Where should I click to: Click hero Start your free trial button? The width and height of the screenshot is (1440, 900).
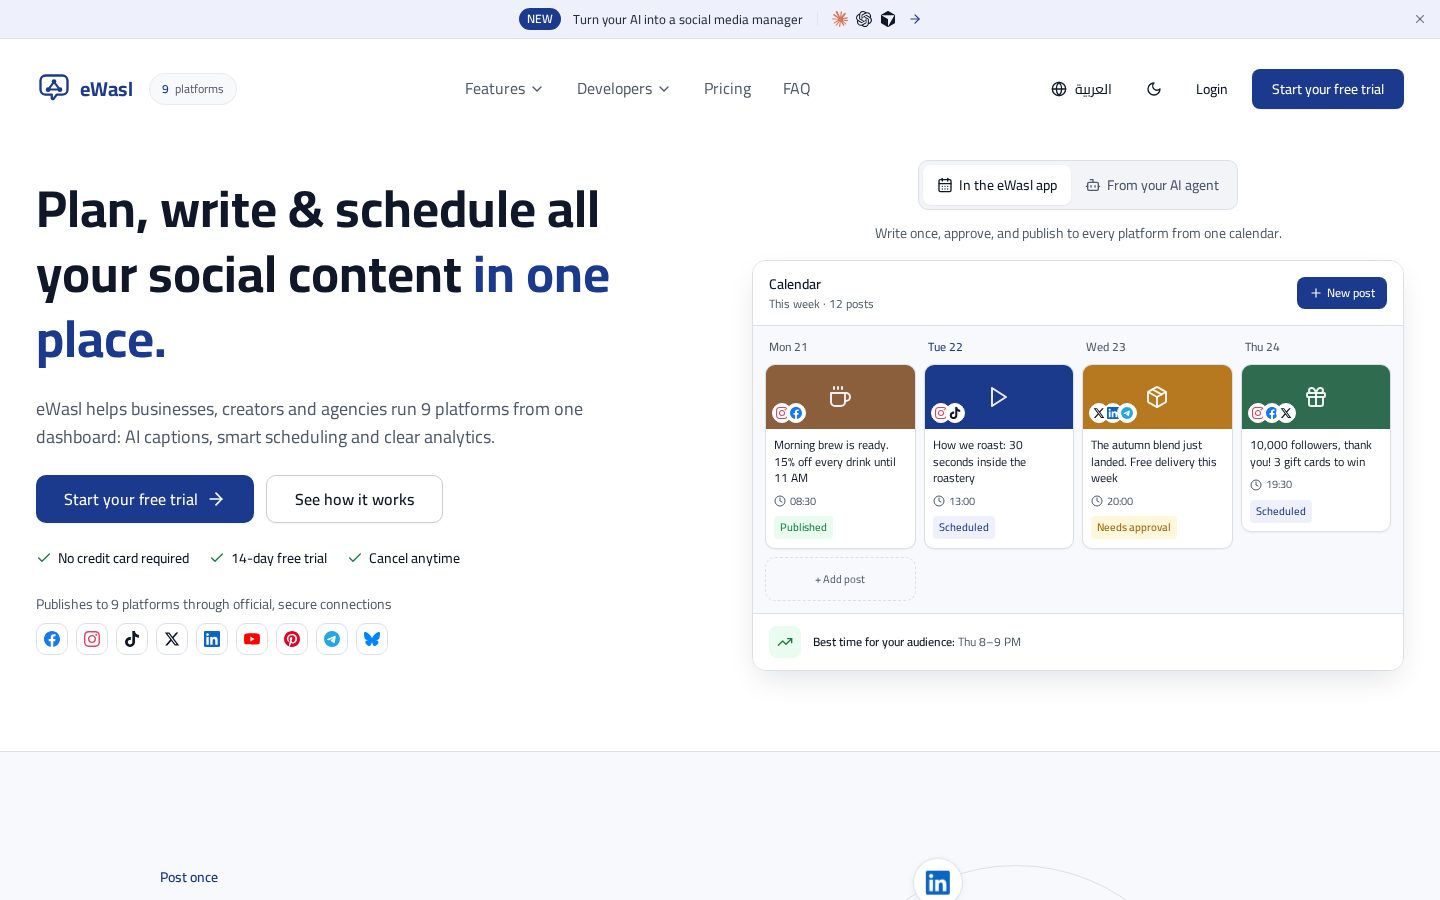pos(145,499)
